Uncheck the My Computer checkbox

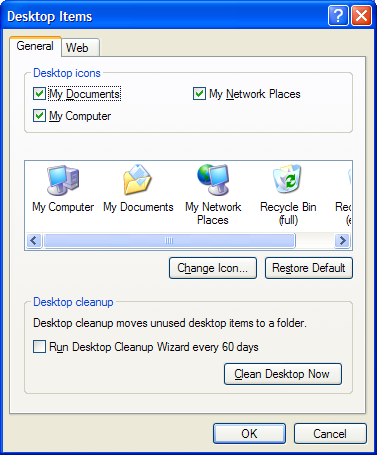(x=39, y=116)
